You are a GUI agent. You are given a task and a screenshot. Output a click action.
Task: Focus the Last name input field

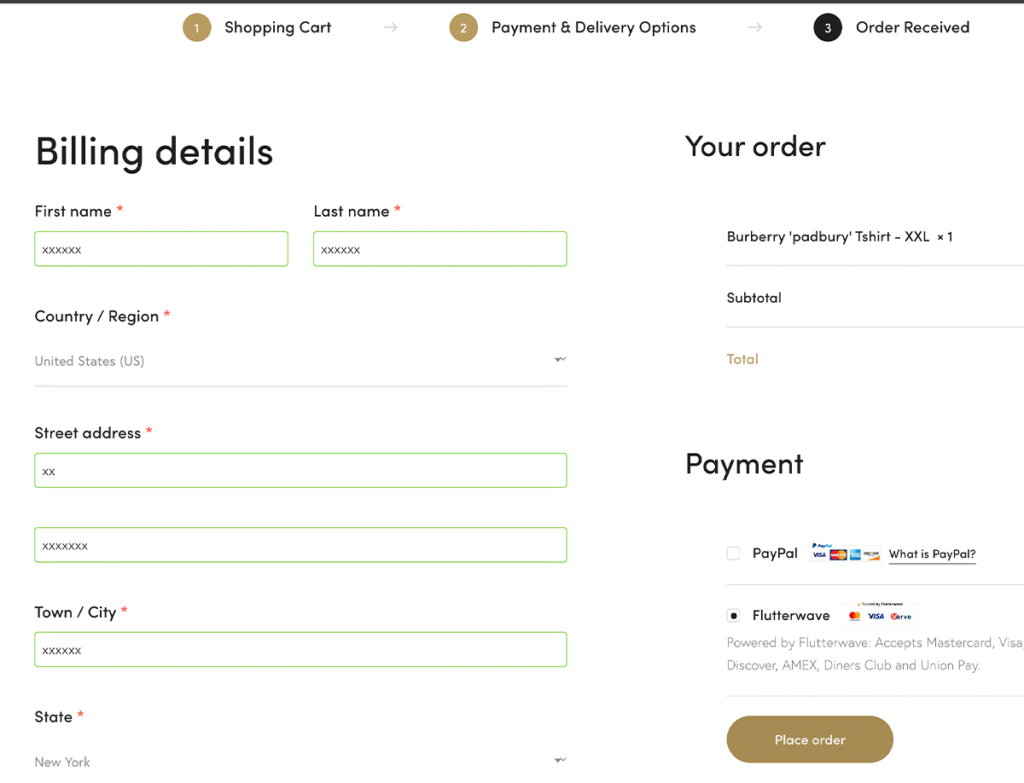[x=440, y=249]
